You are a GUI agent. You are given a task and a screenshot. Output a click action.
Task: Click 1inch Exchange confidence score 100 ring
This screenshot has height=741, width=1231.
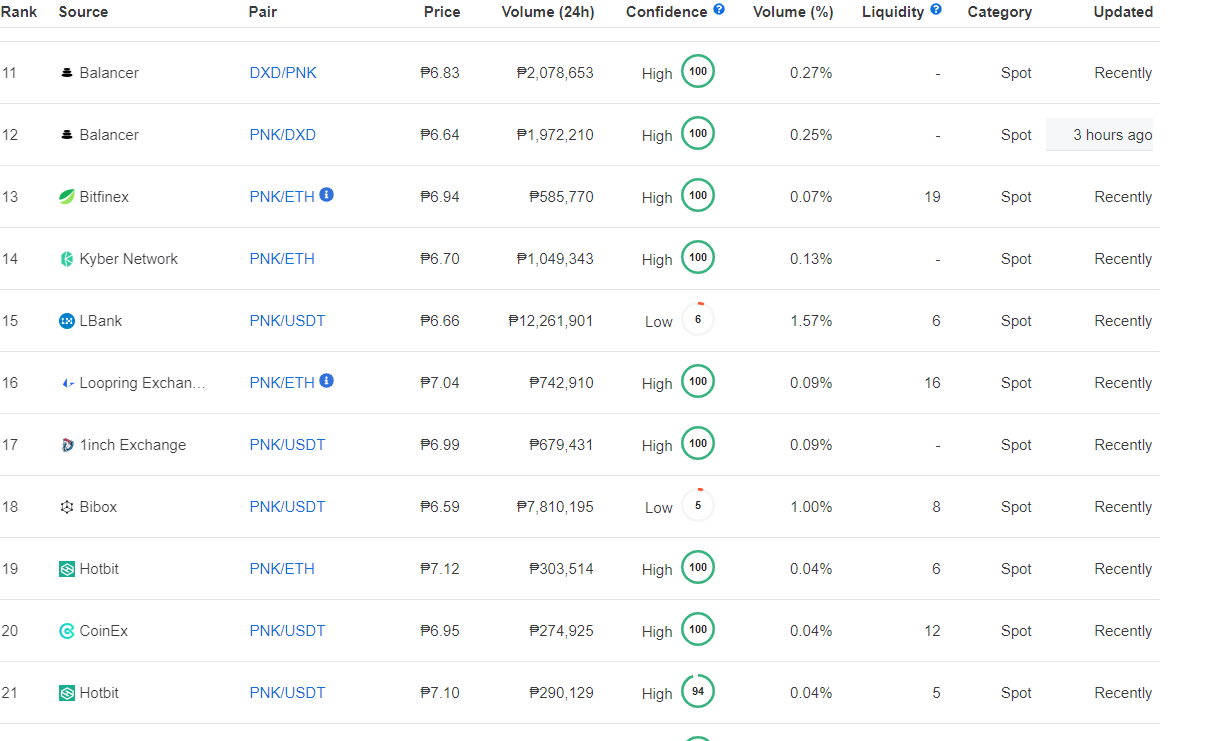[698, 444]
